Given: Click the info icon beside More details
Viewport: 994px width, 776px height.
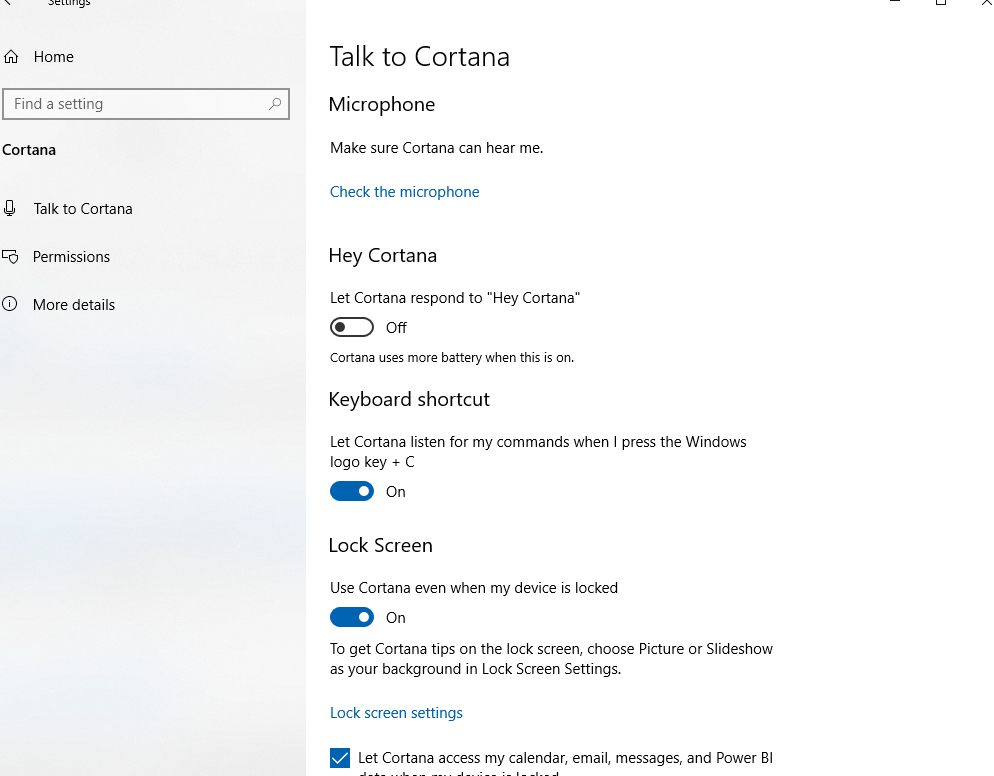Looking at the screenshot, I should pos(10,304).
